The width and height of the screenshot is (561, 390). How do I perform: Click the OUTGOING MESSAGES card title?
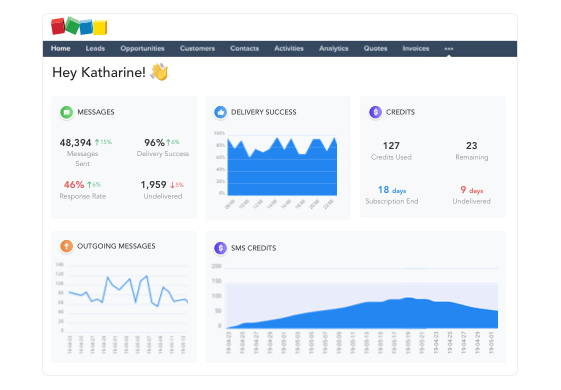pyautogui.click(x=116, y=246)
